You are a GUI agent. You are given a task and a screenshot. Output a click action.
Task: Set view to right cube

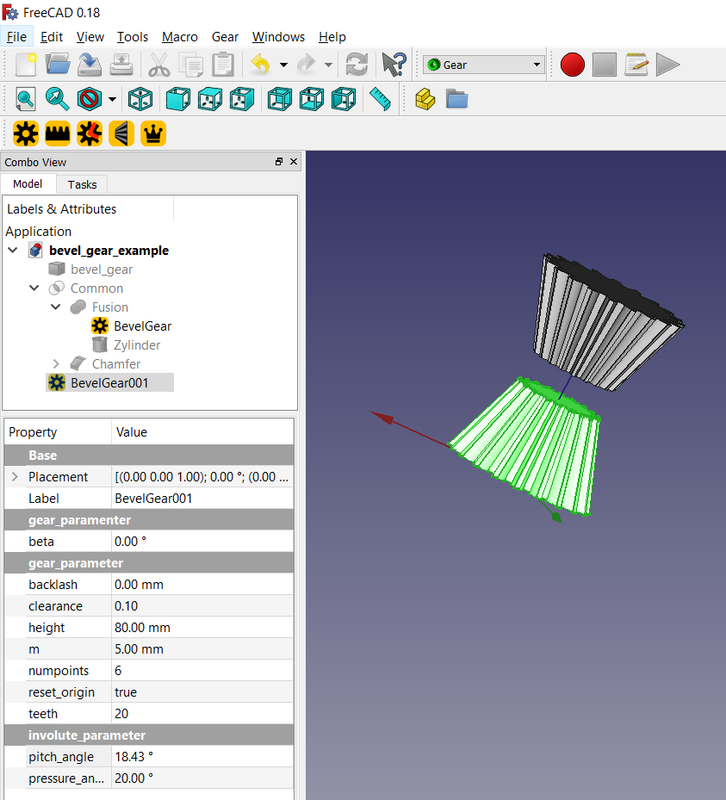(x=242, y=99)
